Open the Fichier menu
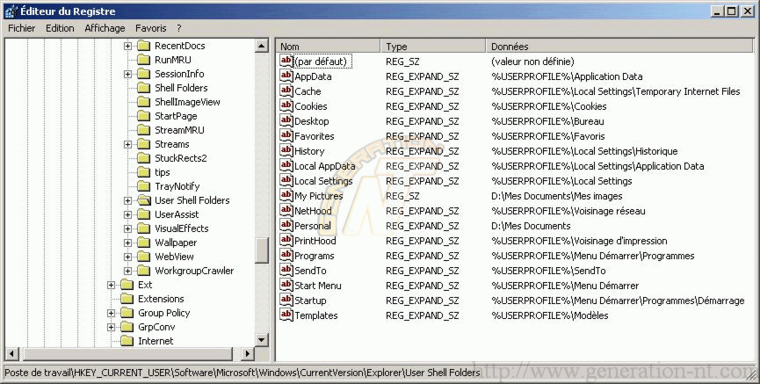760x384 pixels. click(22, 28)
